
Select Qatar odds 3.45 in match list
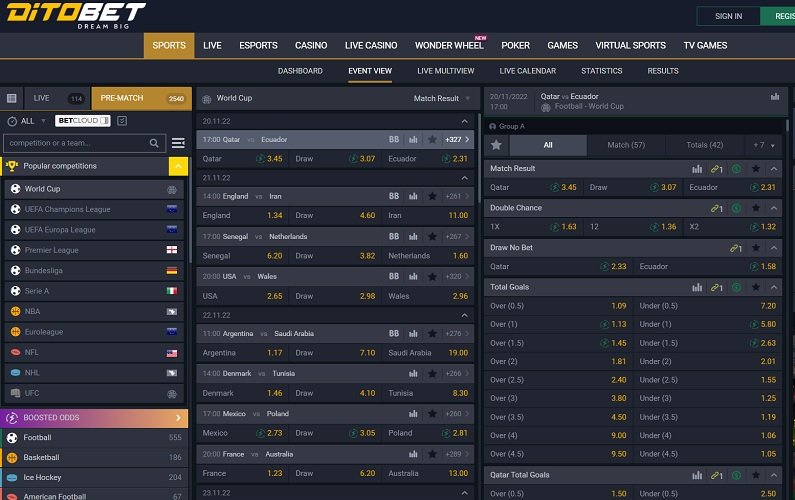pos(269,158)
